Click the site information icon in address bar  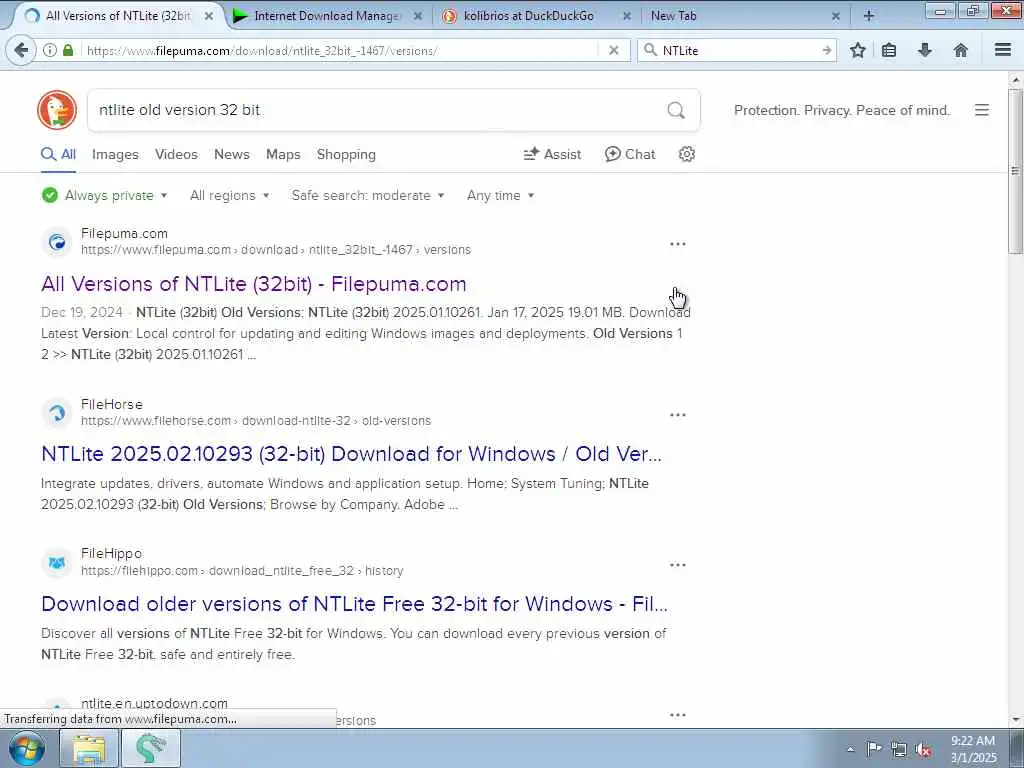49,50
